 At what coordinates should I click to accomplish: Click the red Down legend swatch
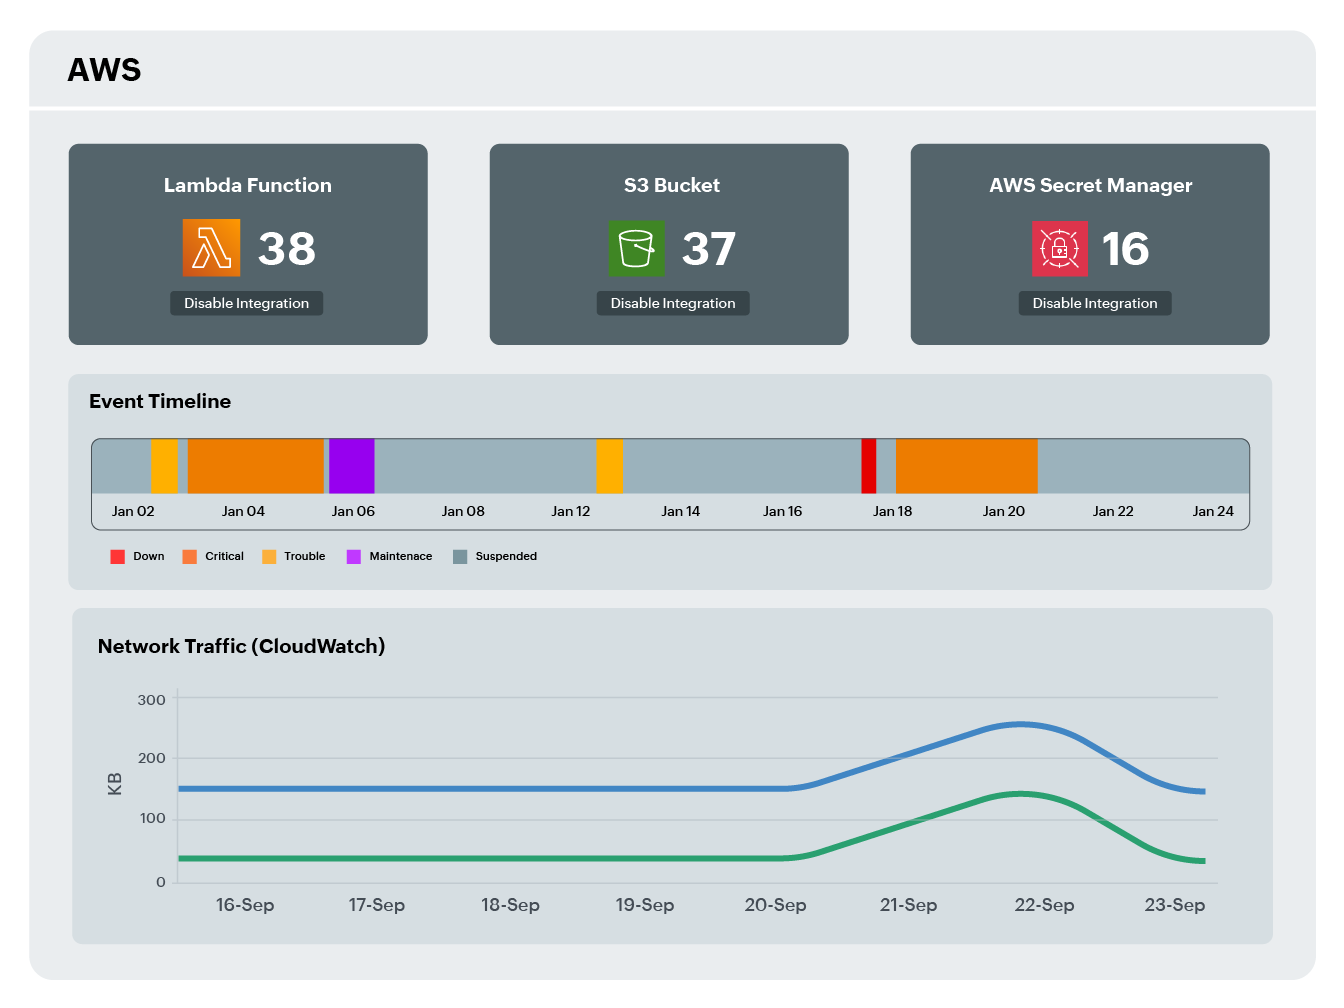(118, 556)
